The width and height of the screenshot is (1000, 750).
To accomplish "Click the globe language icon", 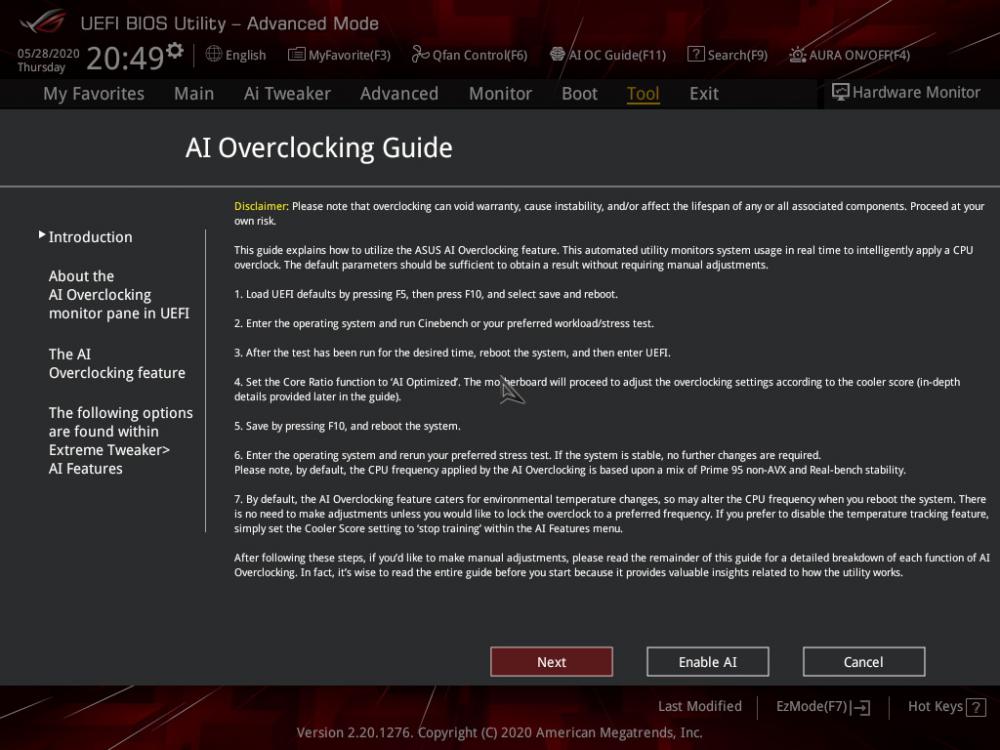I will 214,54.
